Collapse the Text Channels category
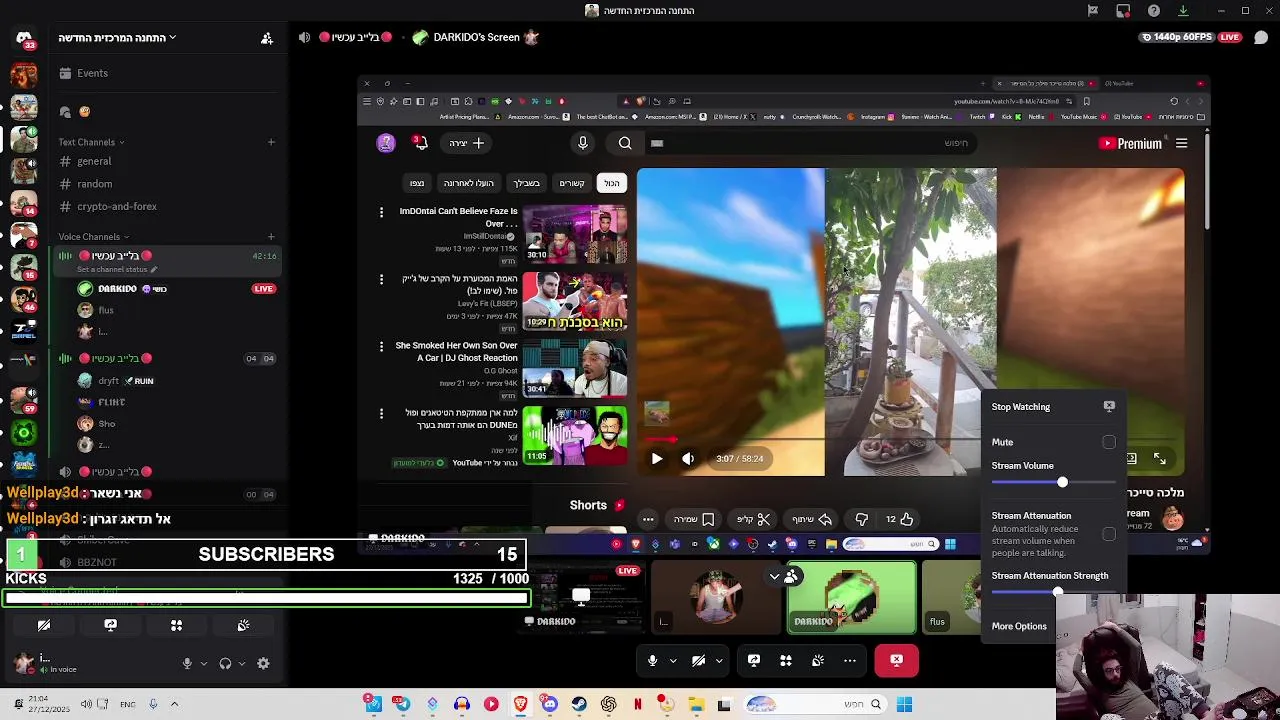 point(92,142)
